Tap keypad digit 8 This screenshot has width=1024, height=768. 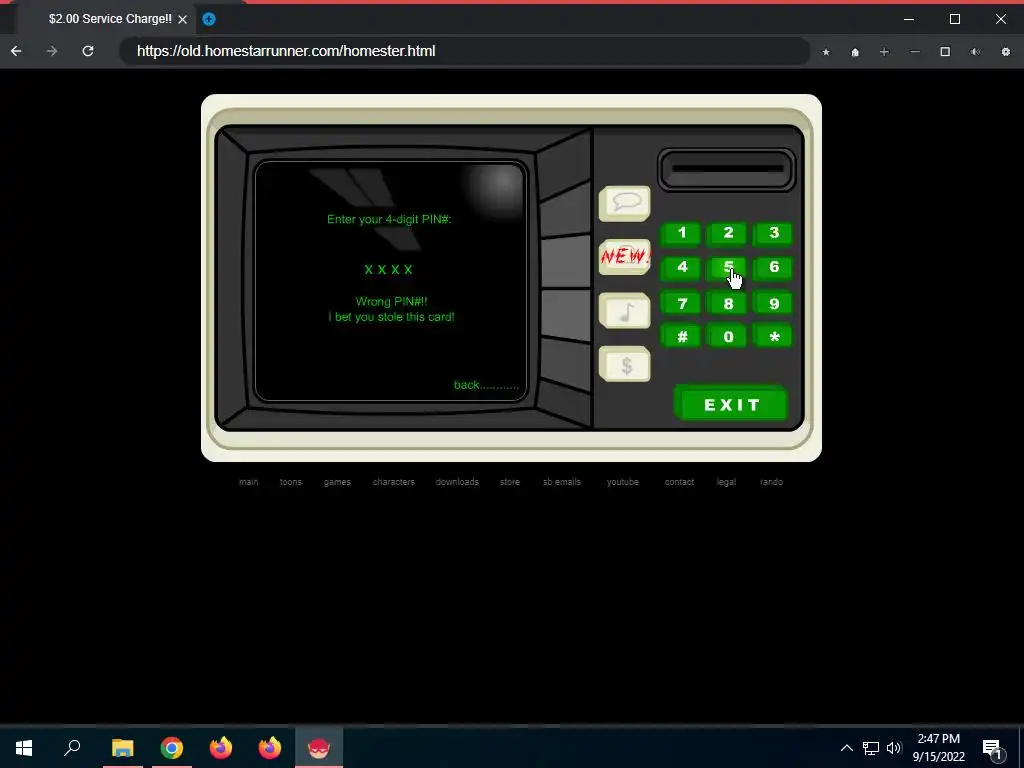pos(728,304)
